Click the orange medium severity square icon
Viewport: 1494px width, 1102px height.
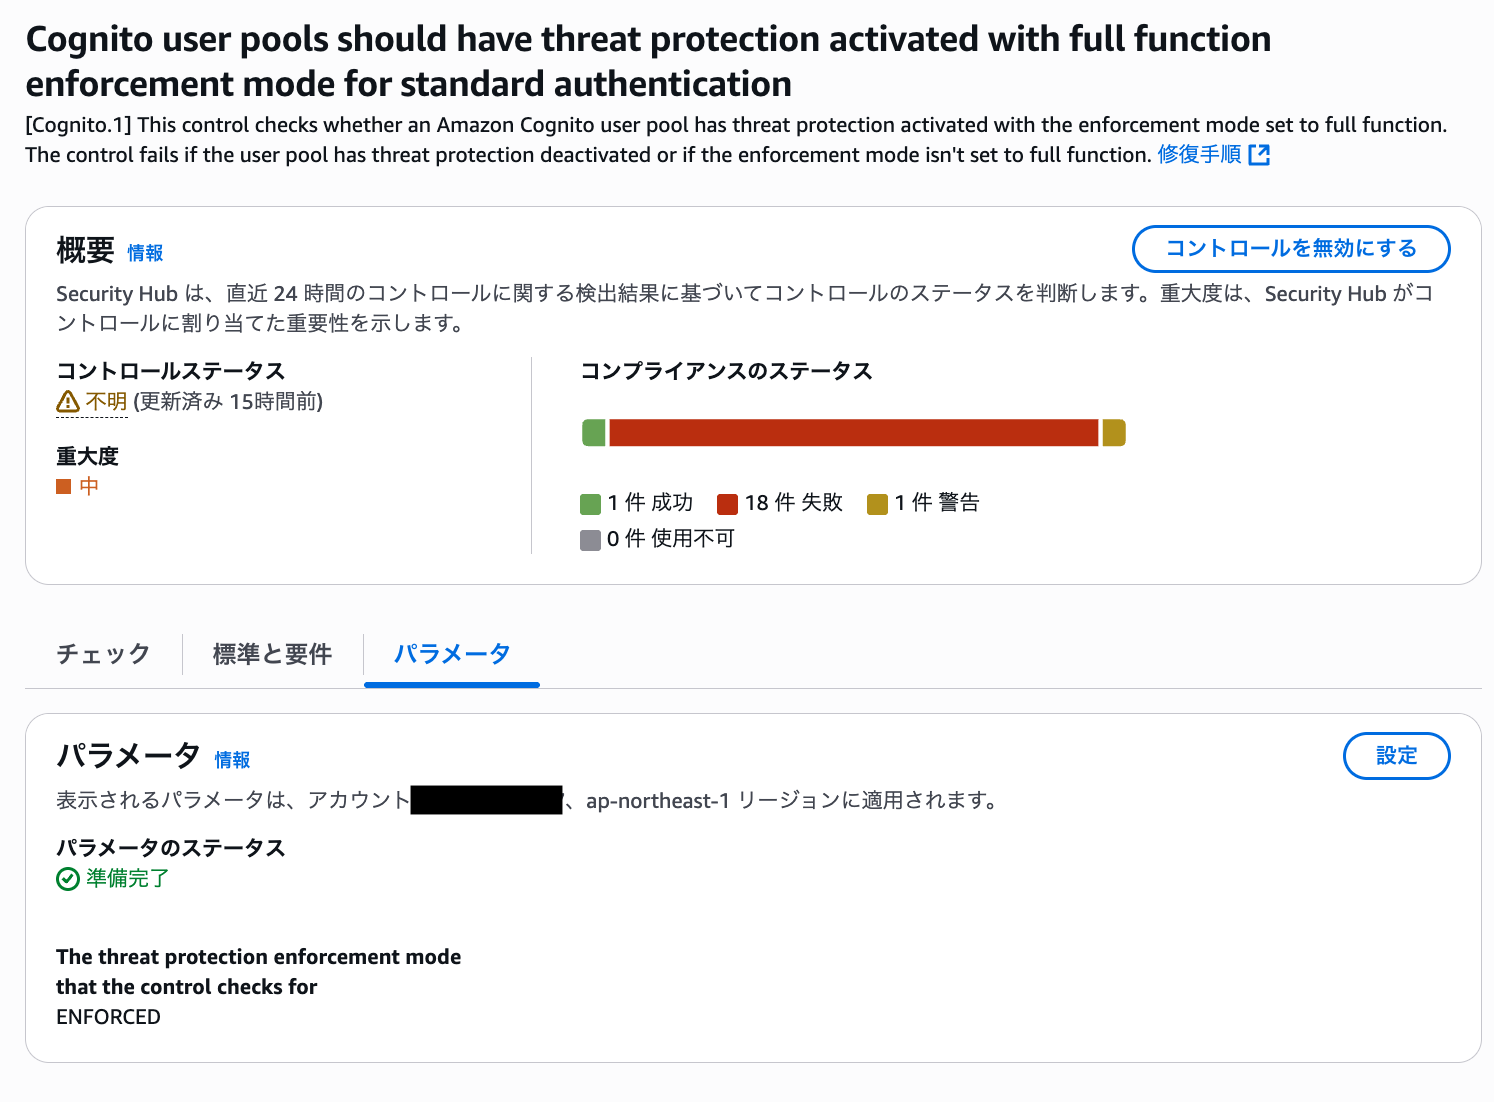pos(64,487)
